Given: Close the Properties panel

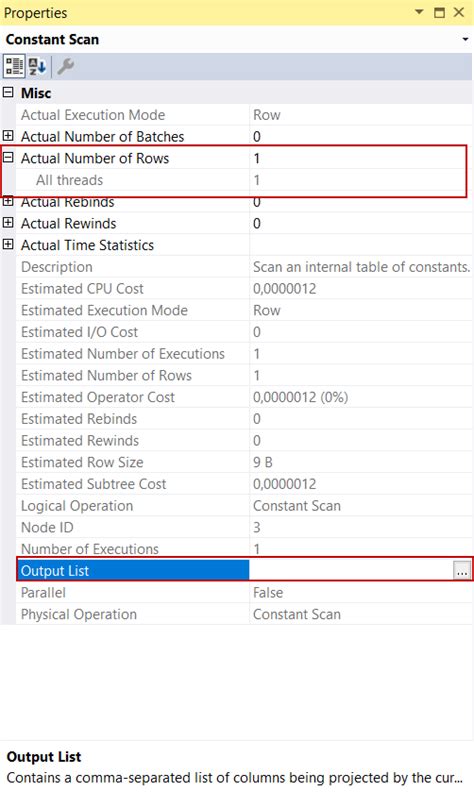Looking at the screenshot, I should tap(459, 12).
